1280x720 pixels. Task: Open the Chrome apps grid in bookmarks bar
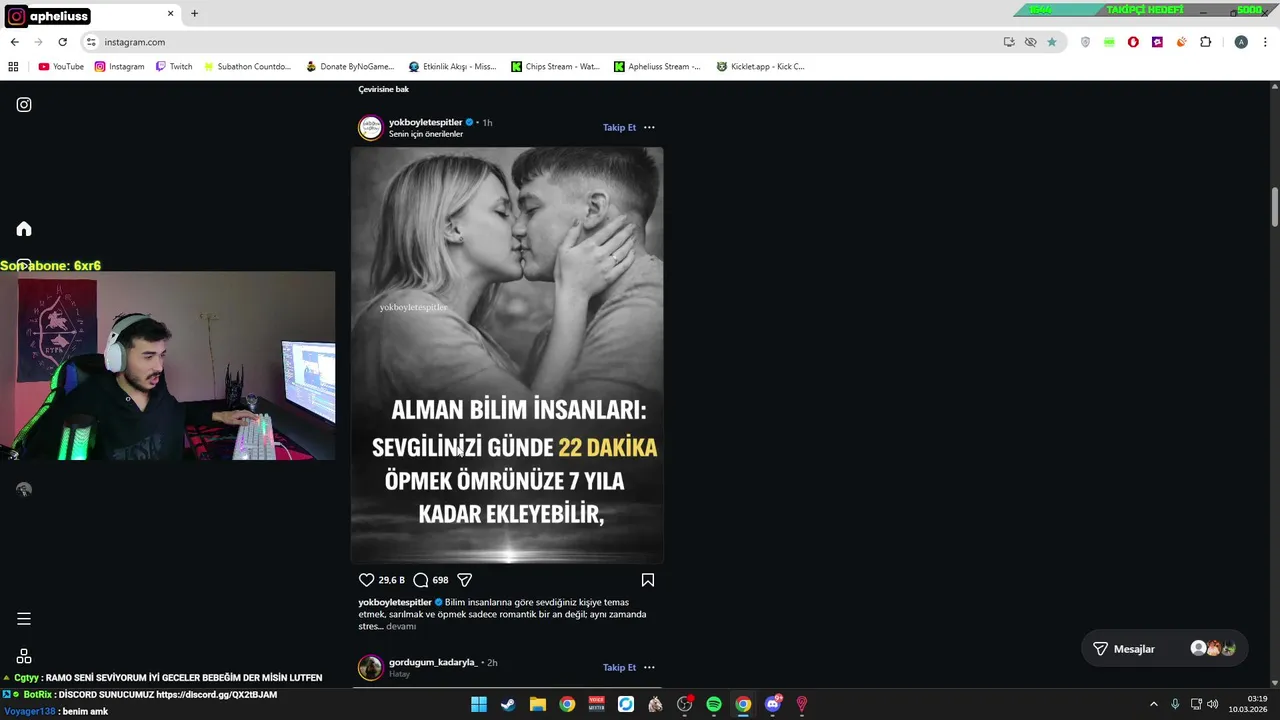(x=13, y=67)
